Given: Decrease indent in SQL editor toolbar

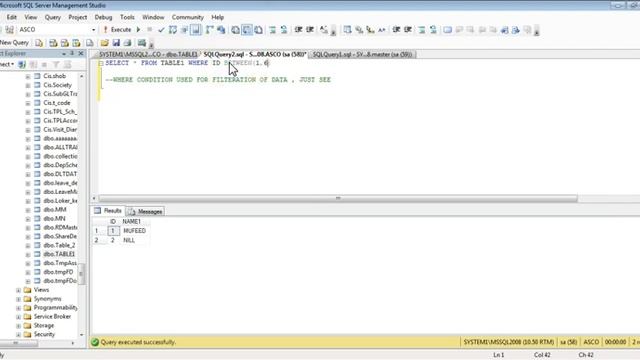Looking at the screenshot, I should pyautogui.click(x=298, y=29).
